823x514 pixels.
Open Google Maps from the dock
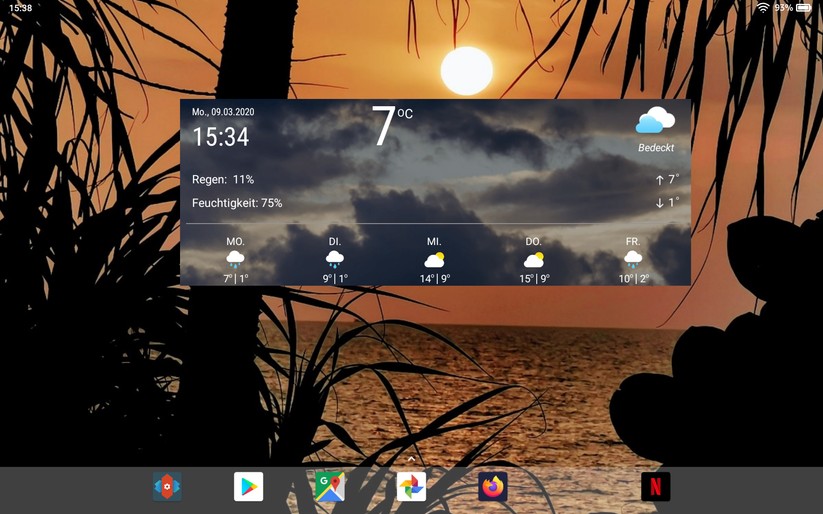[330, 487]
